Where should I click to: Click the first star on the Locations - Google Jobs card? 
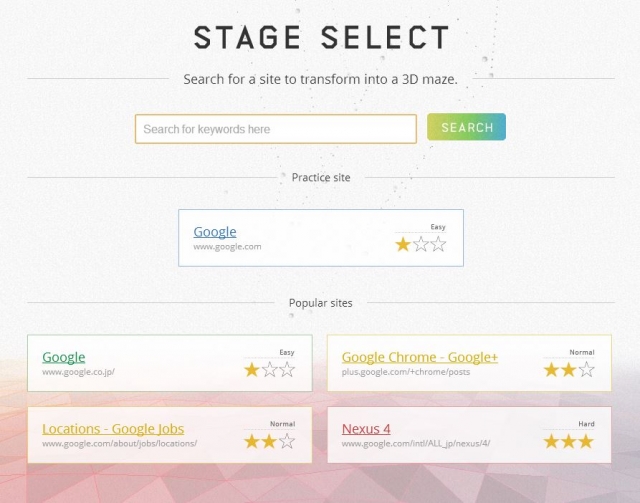coord(252,441)
